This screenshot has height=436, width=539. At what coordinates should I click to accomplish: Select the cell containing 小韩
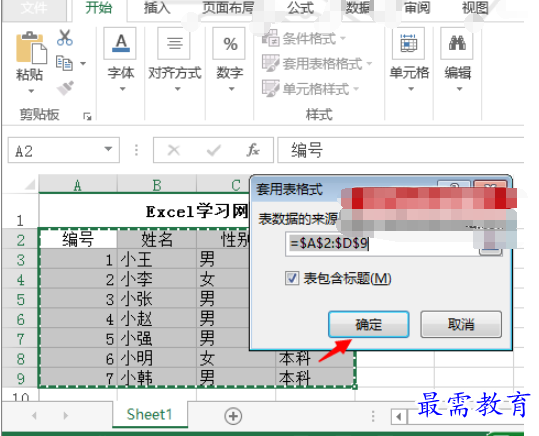click(157, 378)
